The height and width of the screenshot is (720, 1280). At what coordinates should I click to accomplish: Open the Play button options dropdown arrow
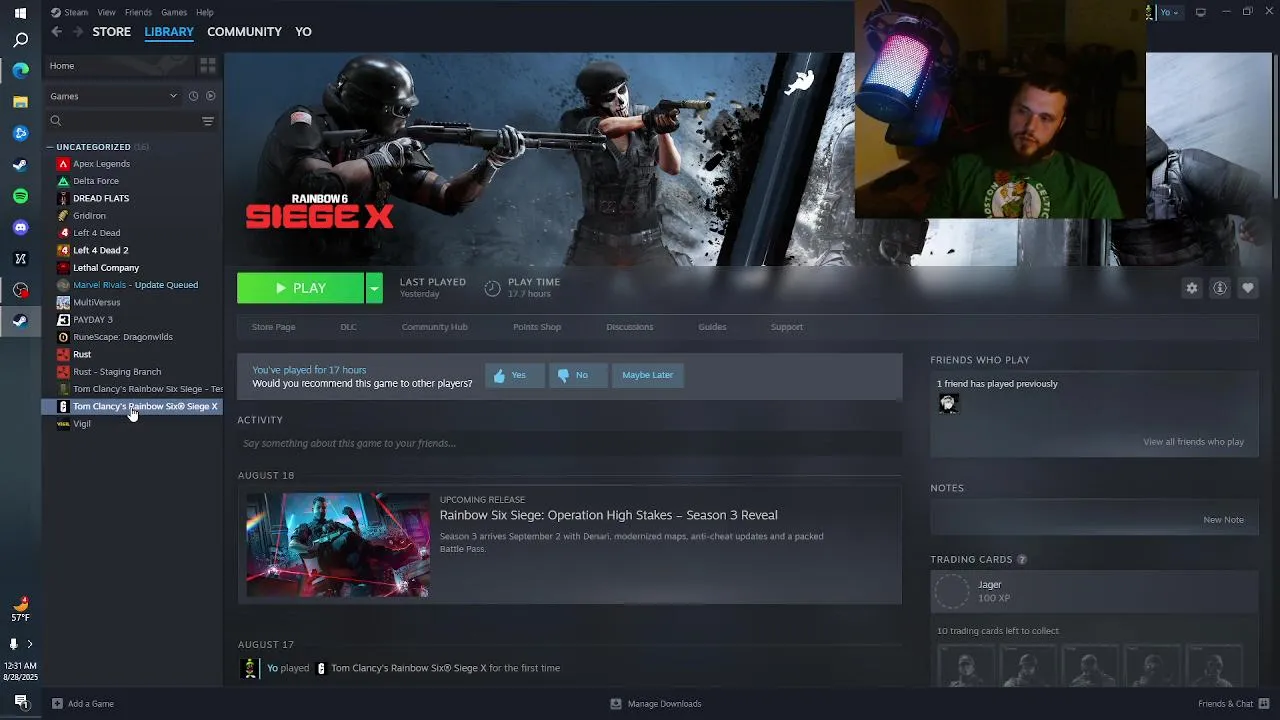pos(374,288)
